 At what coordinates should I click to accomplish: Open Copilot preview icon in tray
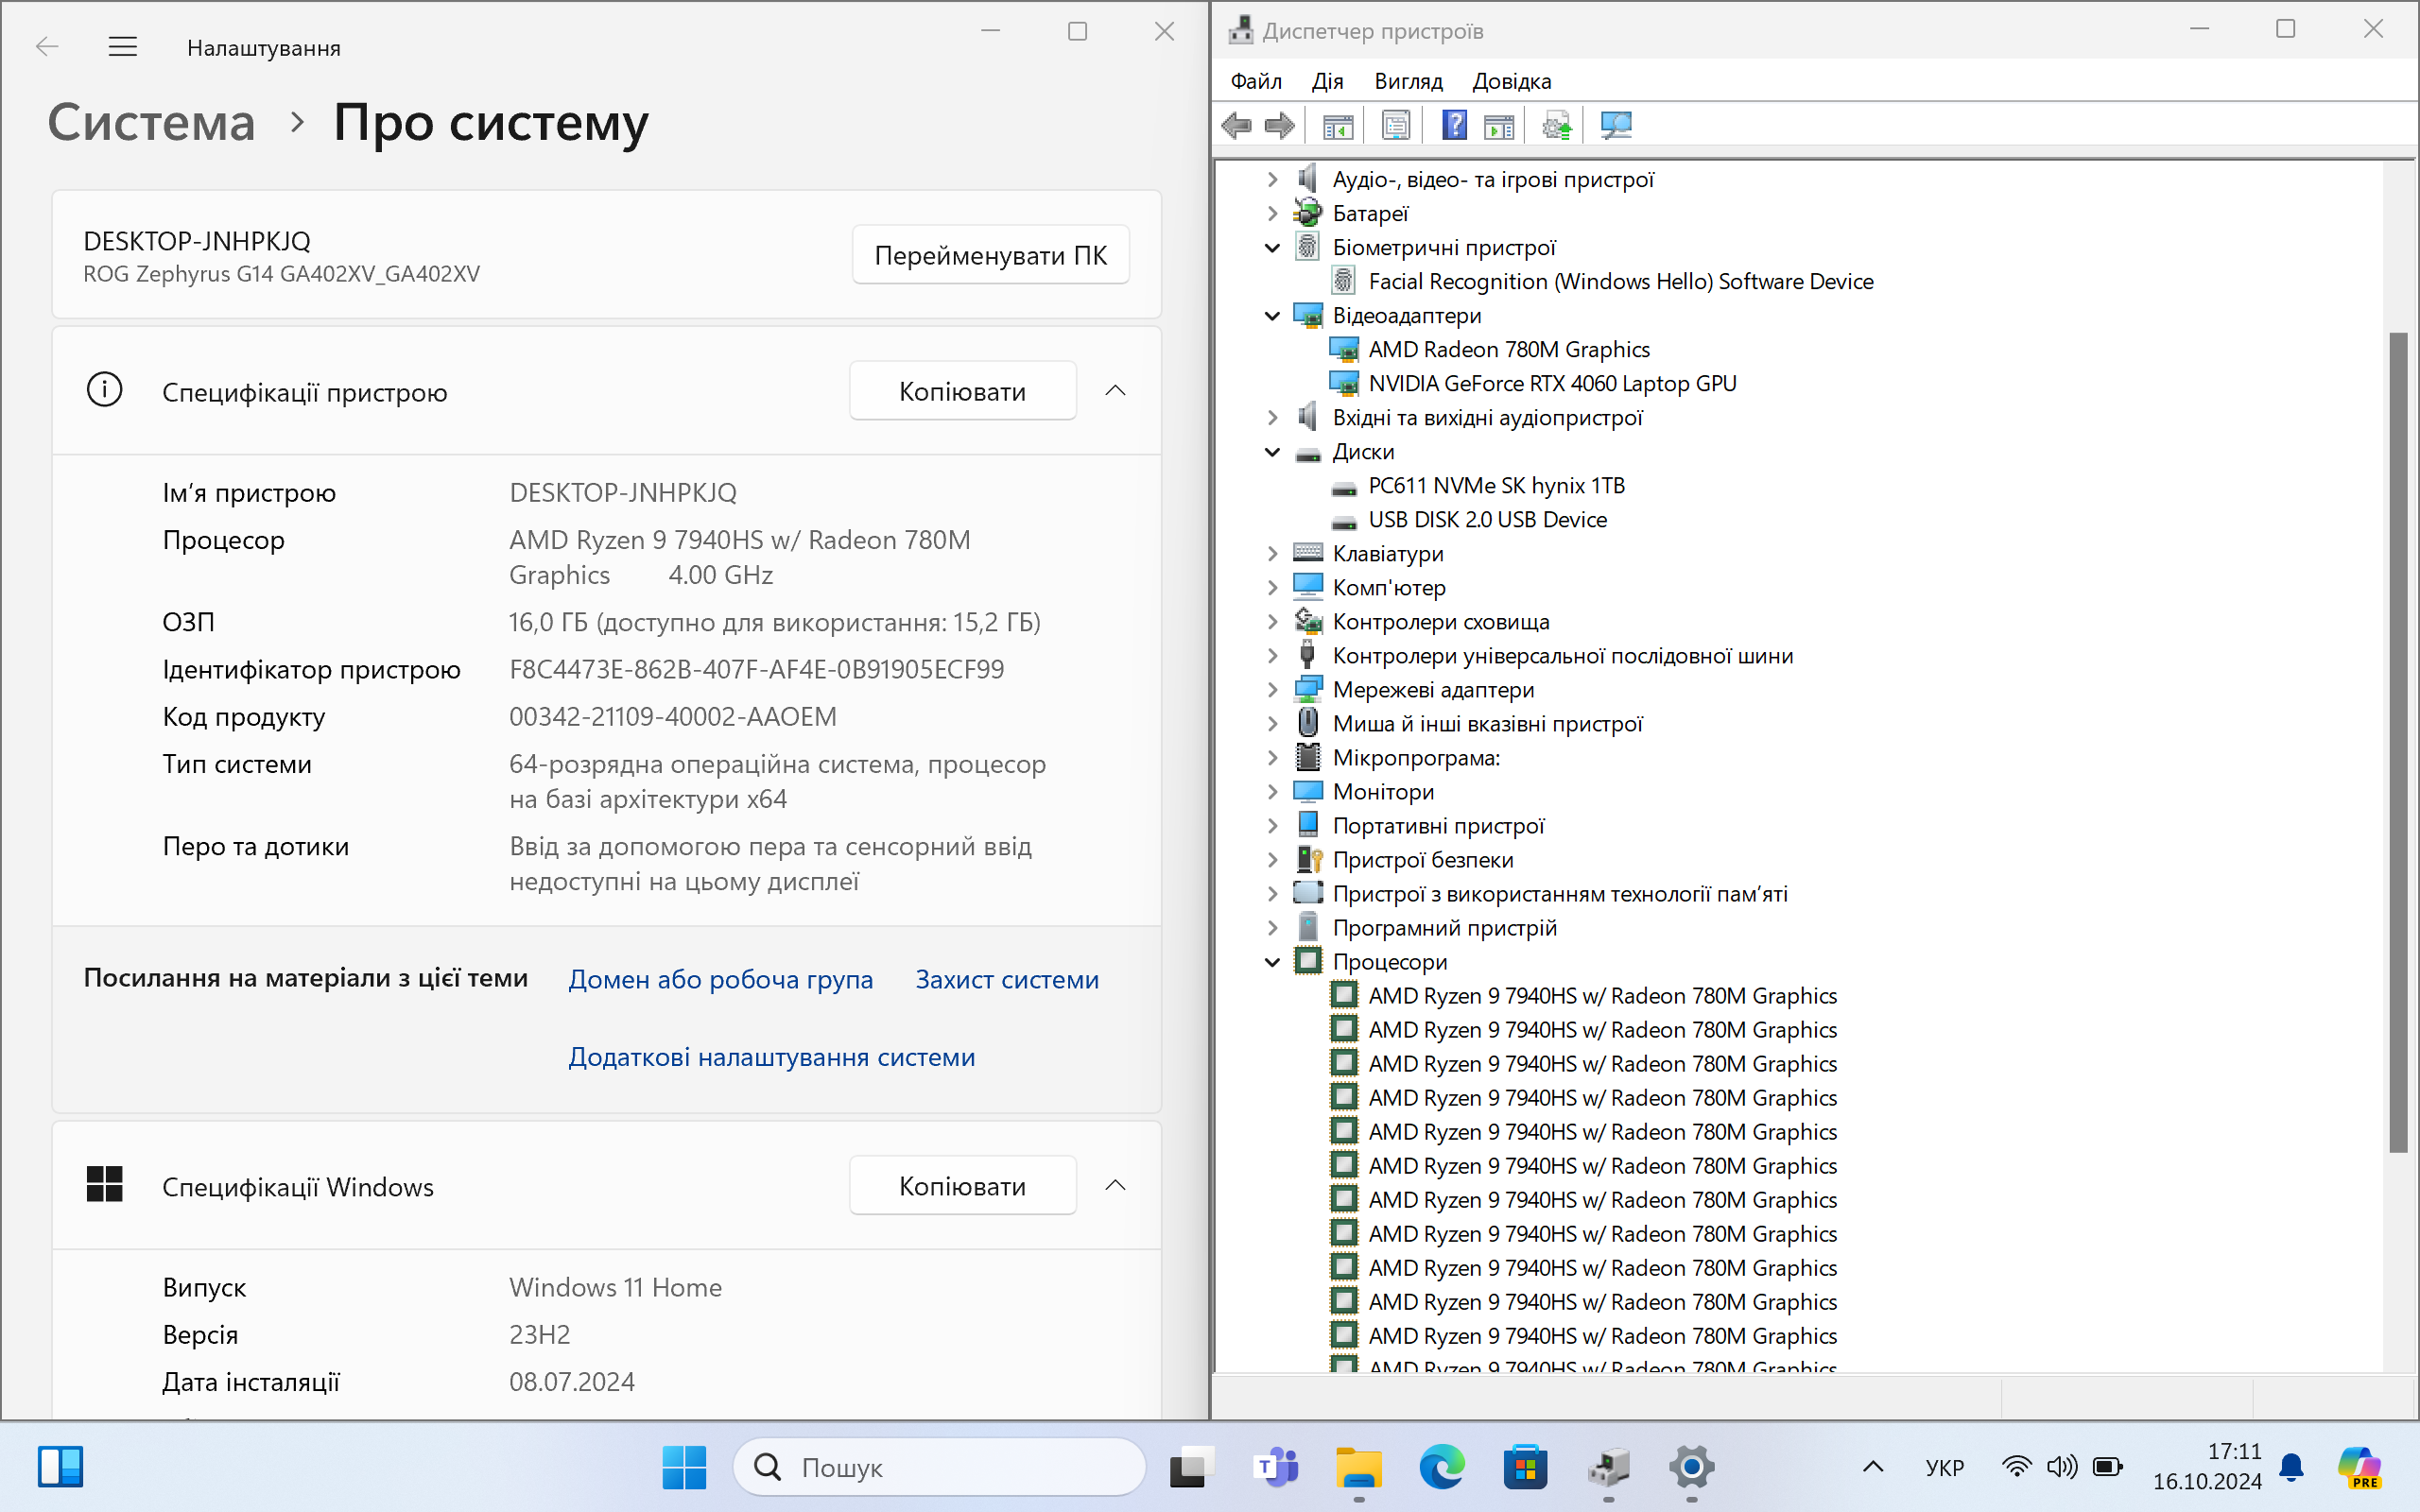click(2361, 1467)
